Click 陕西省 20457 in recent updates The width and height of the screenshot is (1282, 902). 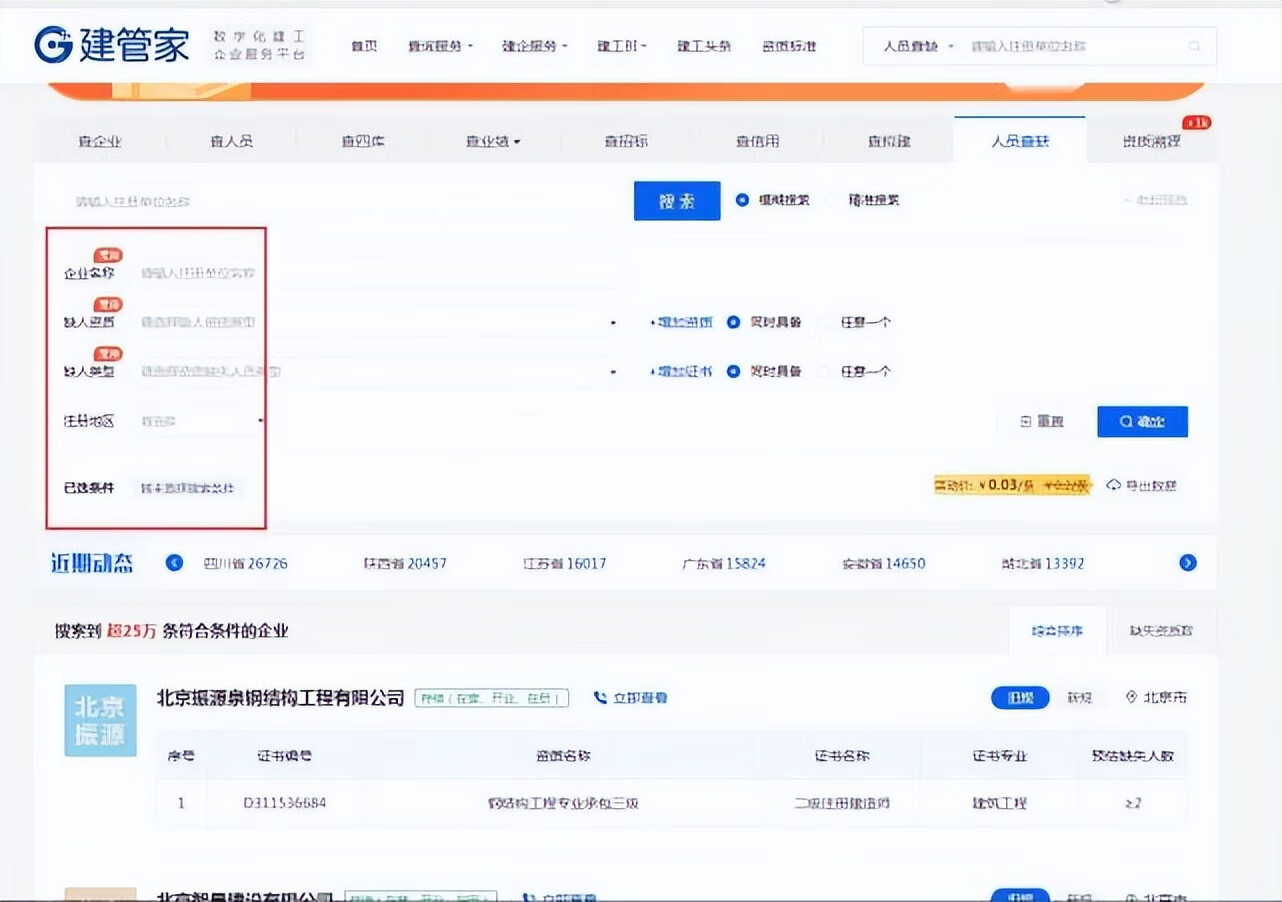click(405, 563)
